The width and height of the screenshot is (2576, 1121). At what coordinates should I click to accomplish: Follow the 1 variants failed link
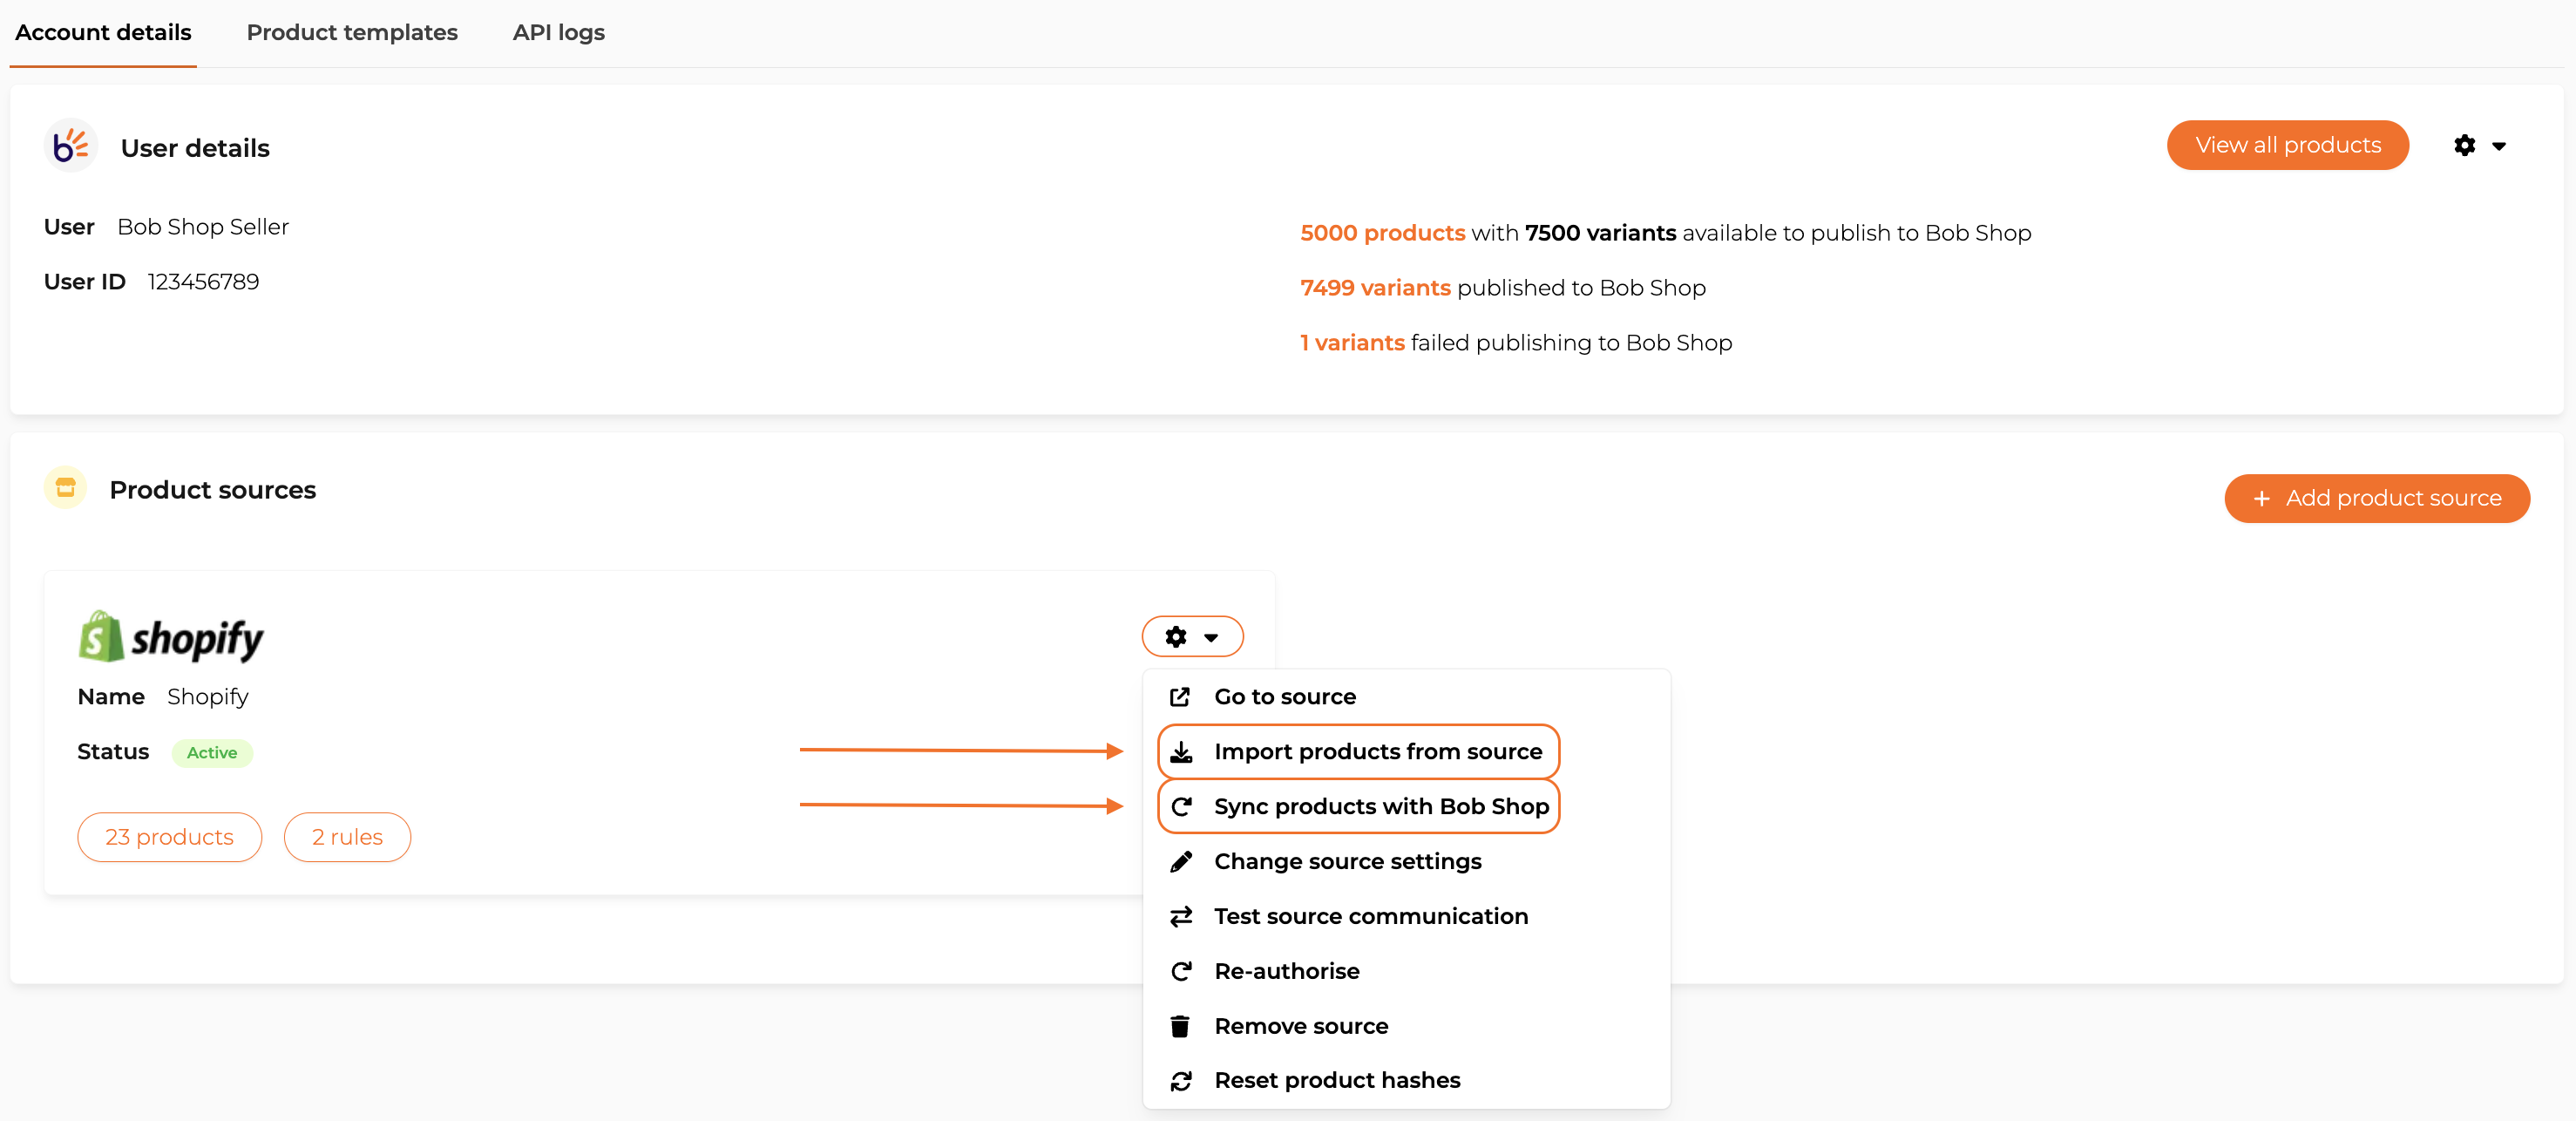[1352, 343]
